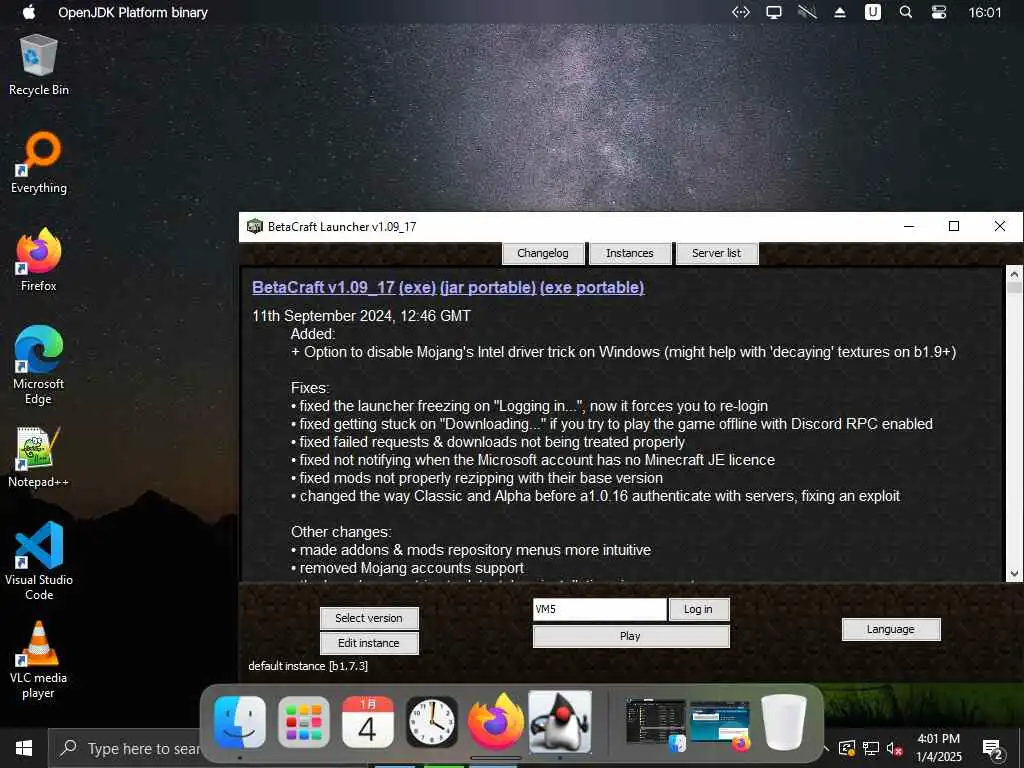Screen dimensions: 1024x768
Task: Open the minimized dark window thumbnail in dock
Action: coord(656,723)
